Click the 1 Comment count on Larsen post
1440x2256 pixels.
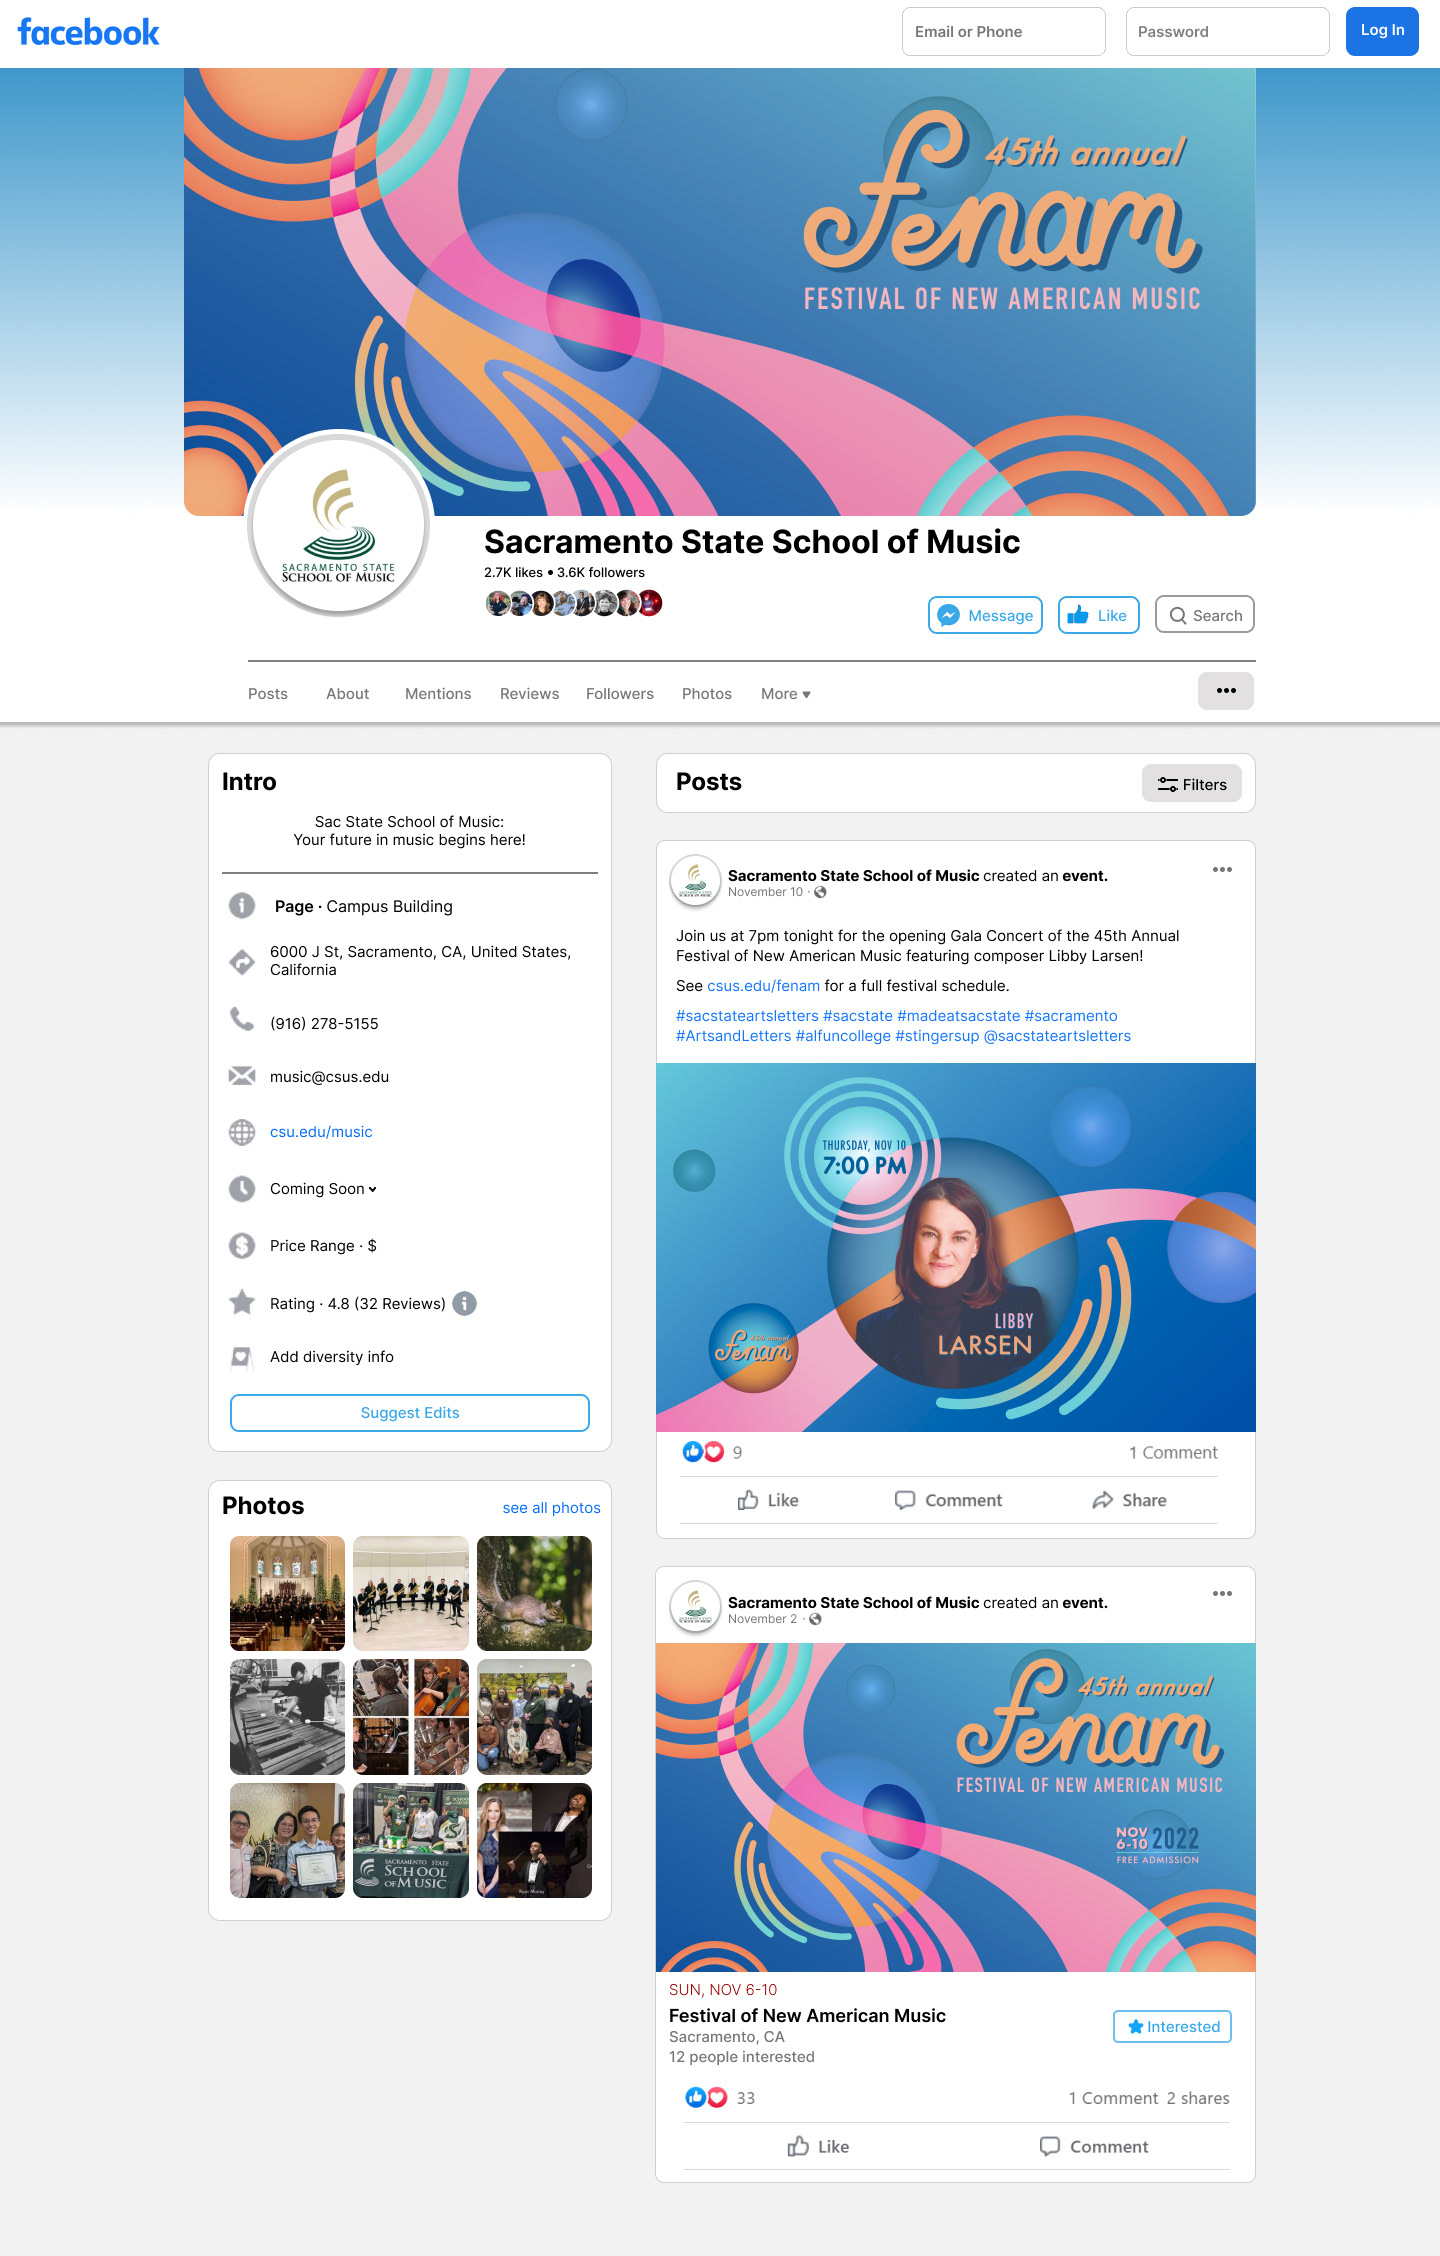(1173, 1453)
